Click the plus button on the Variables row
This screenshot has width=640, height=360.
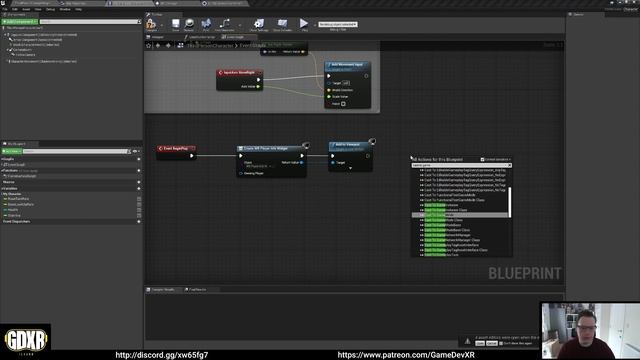(x=139, y=189)
